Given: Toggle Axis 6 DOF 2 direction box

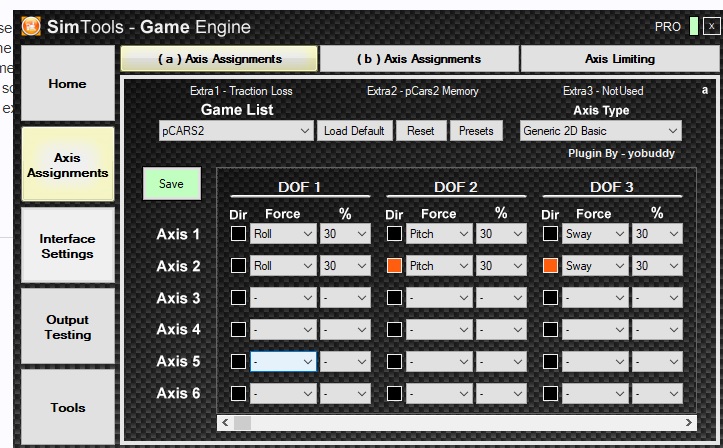Looking at the screenshot, I should coord(394,394).
